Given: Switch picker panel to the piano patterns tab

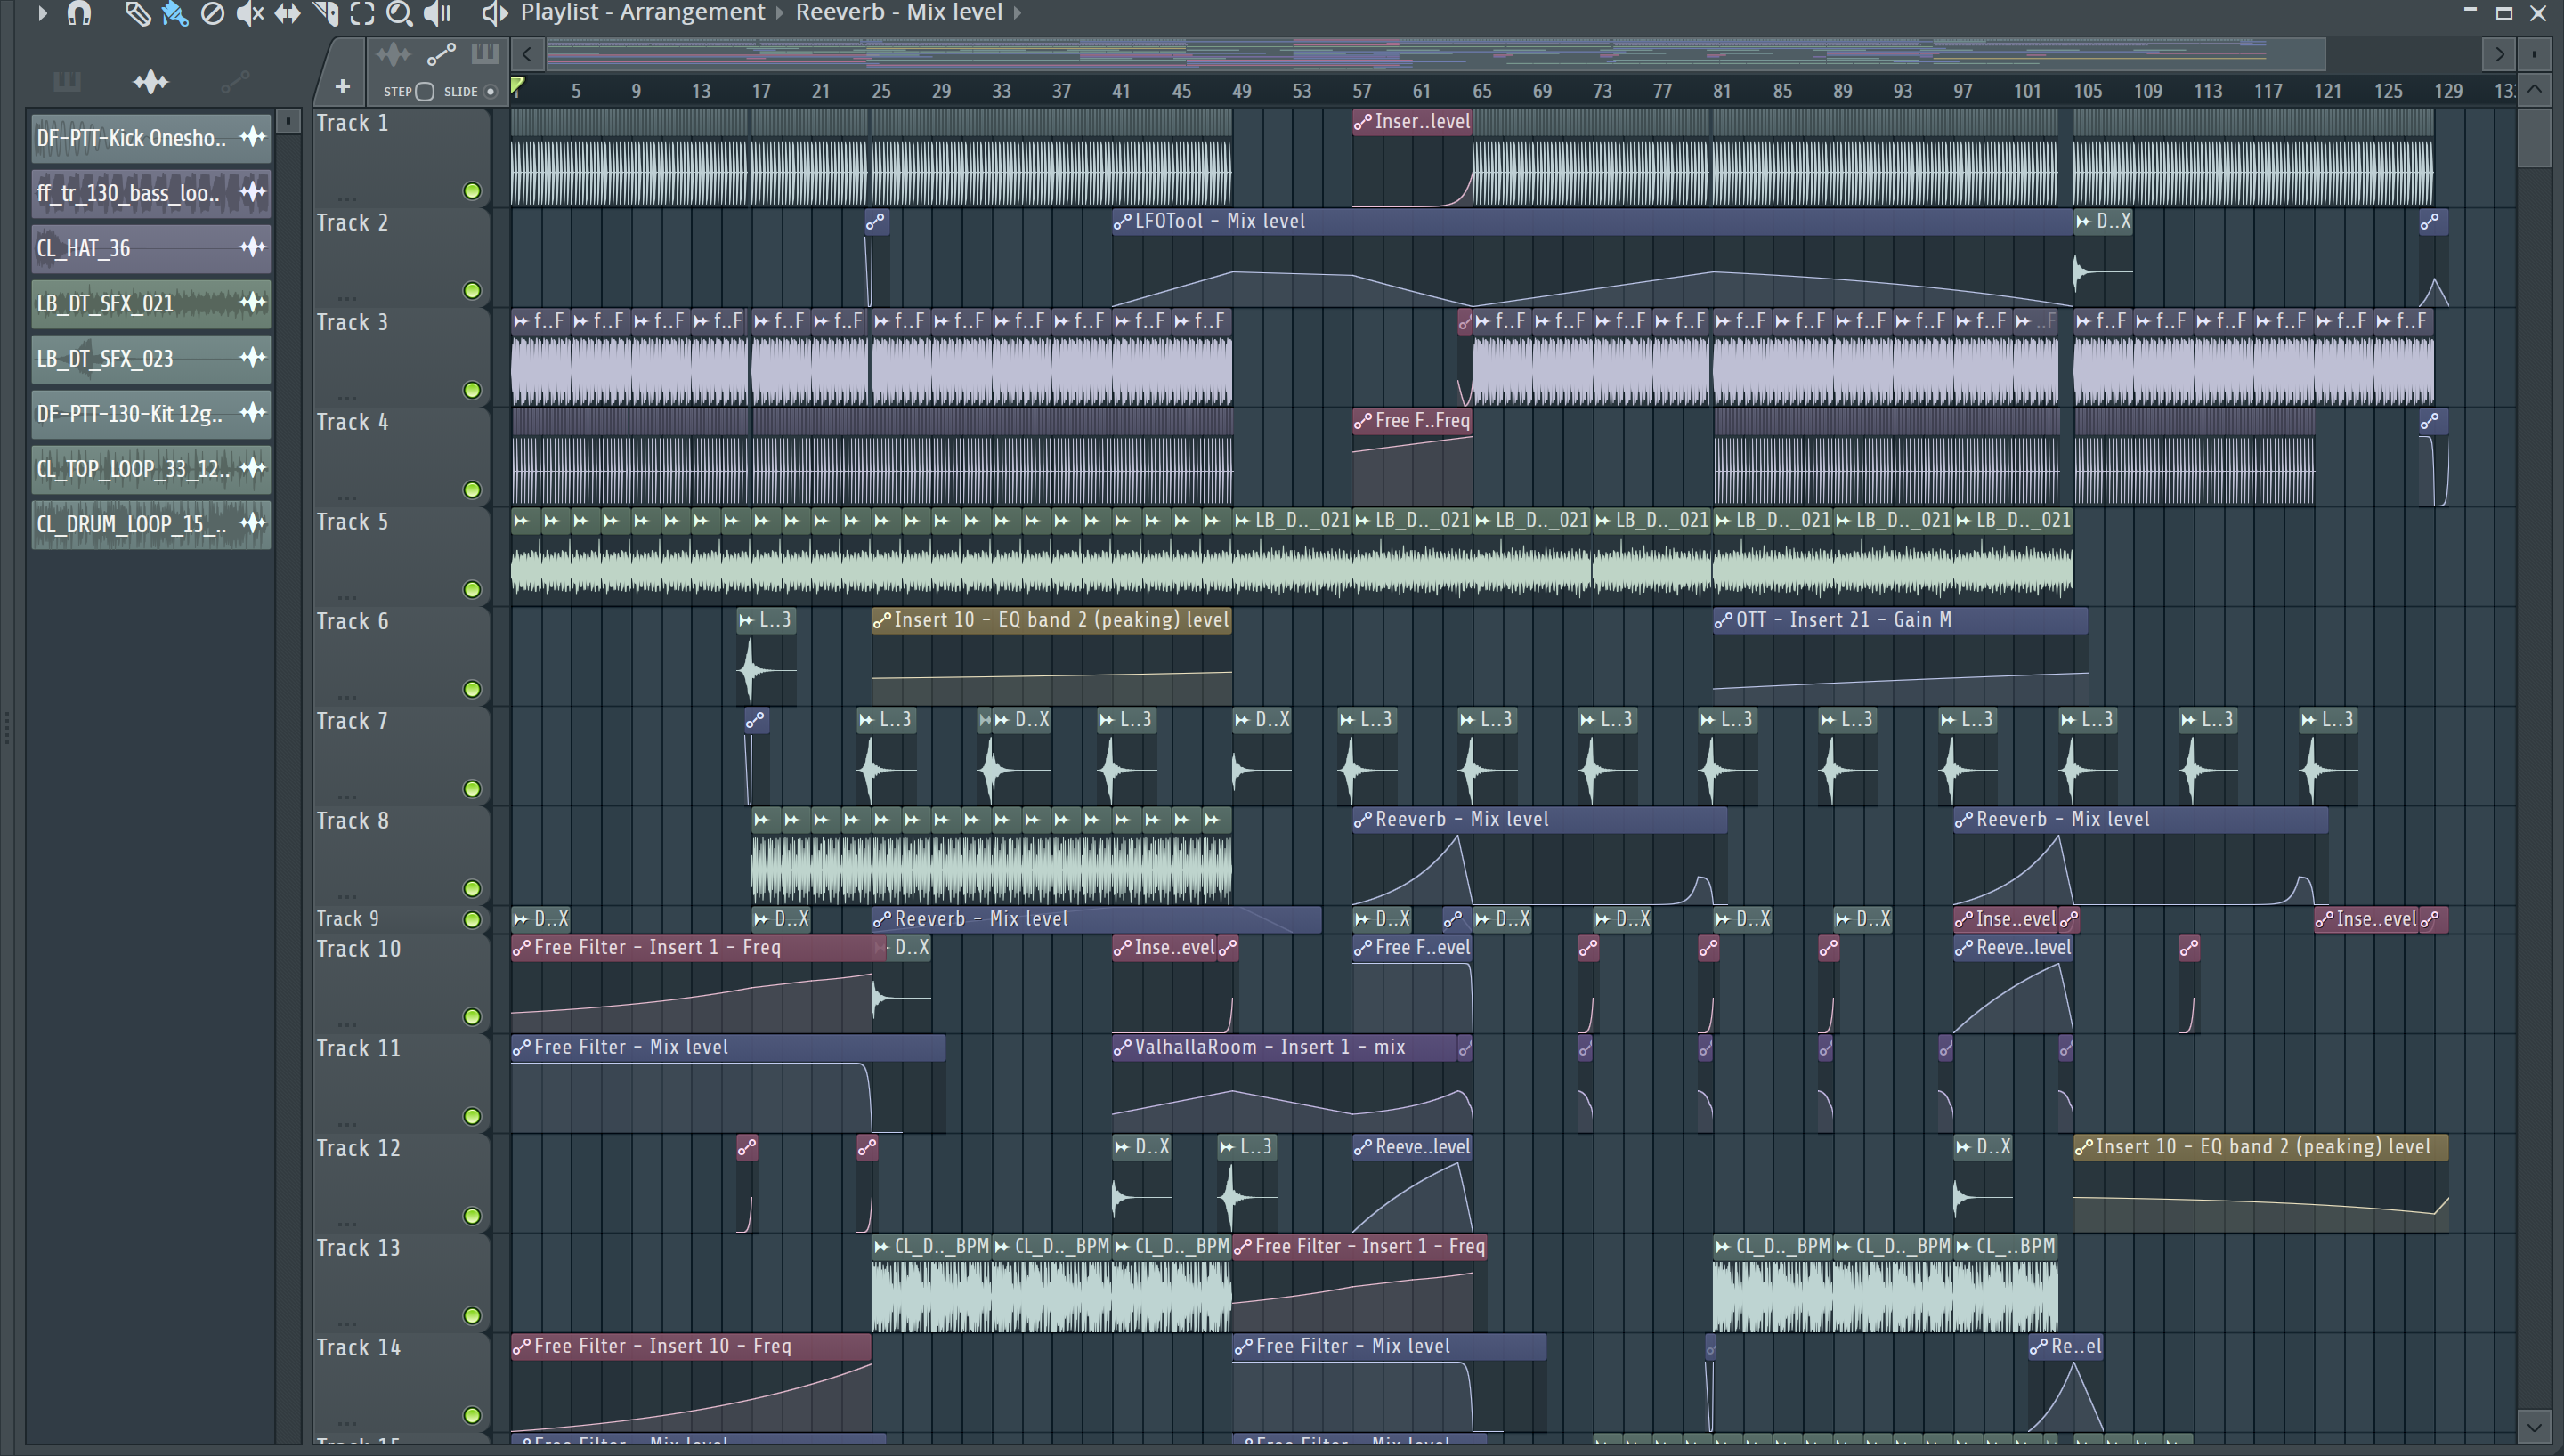Looking at the screenshot, I should click(67, 81).
